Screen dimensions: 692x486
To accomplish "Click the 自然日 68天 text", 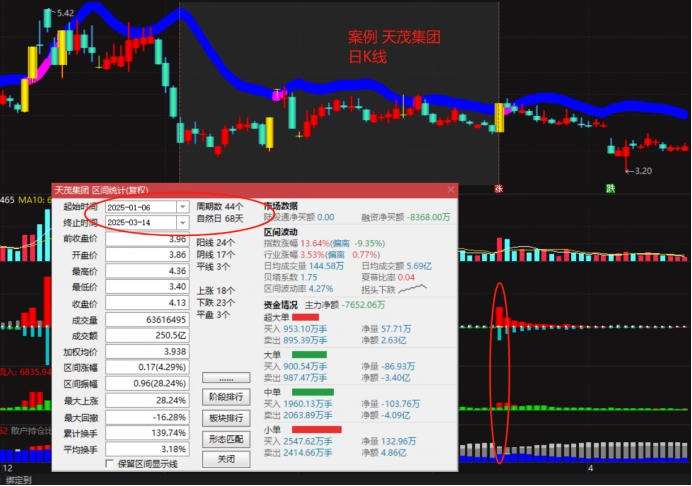I will [x=220, y=219].
